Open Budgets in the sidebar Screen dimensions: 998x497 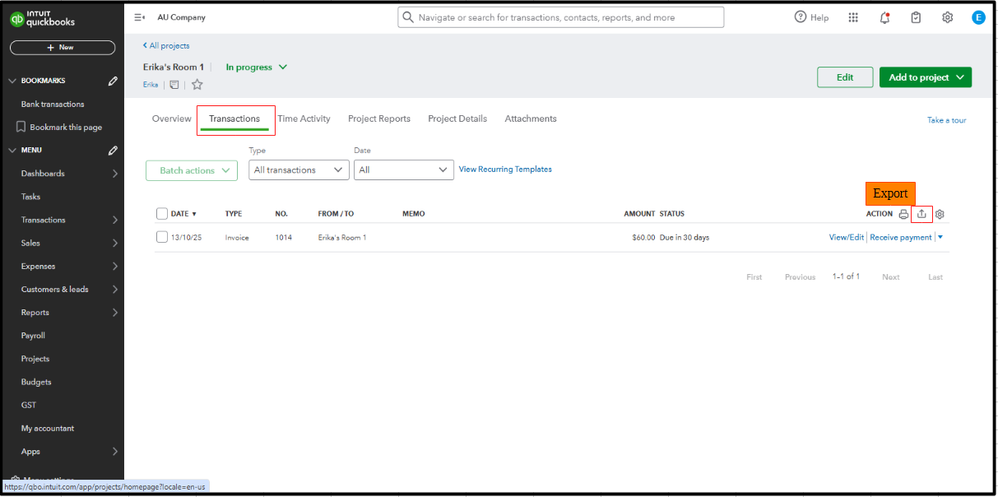pyautogui.click(x=36, y=382)
